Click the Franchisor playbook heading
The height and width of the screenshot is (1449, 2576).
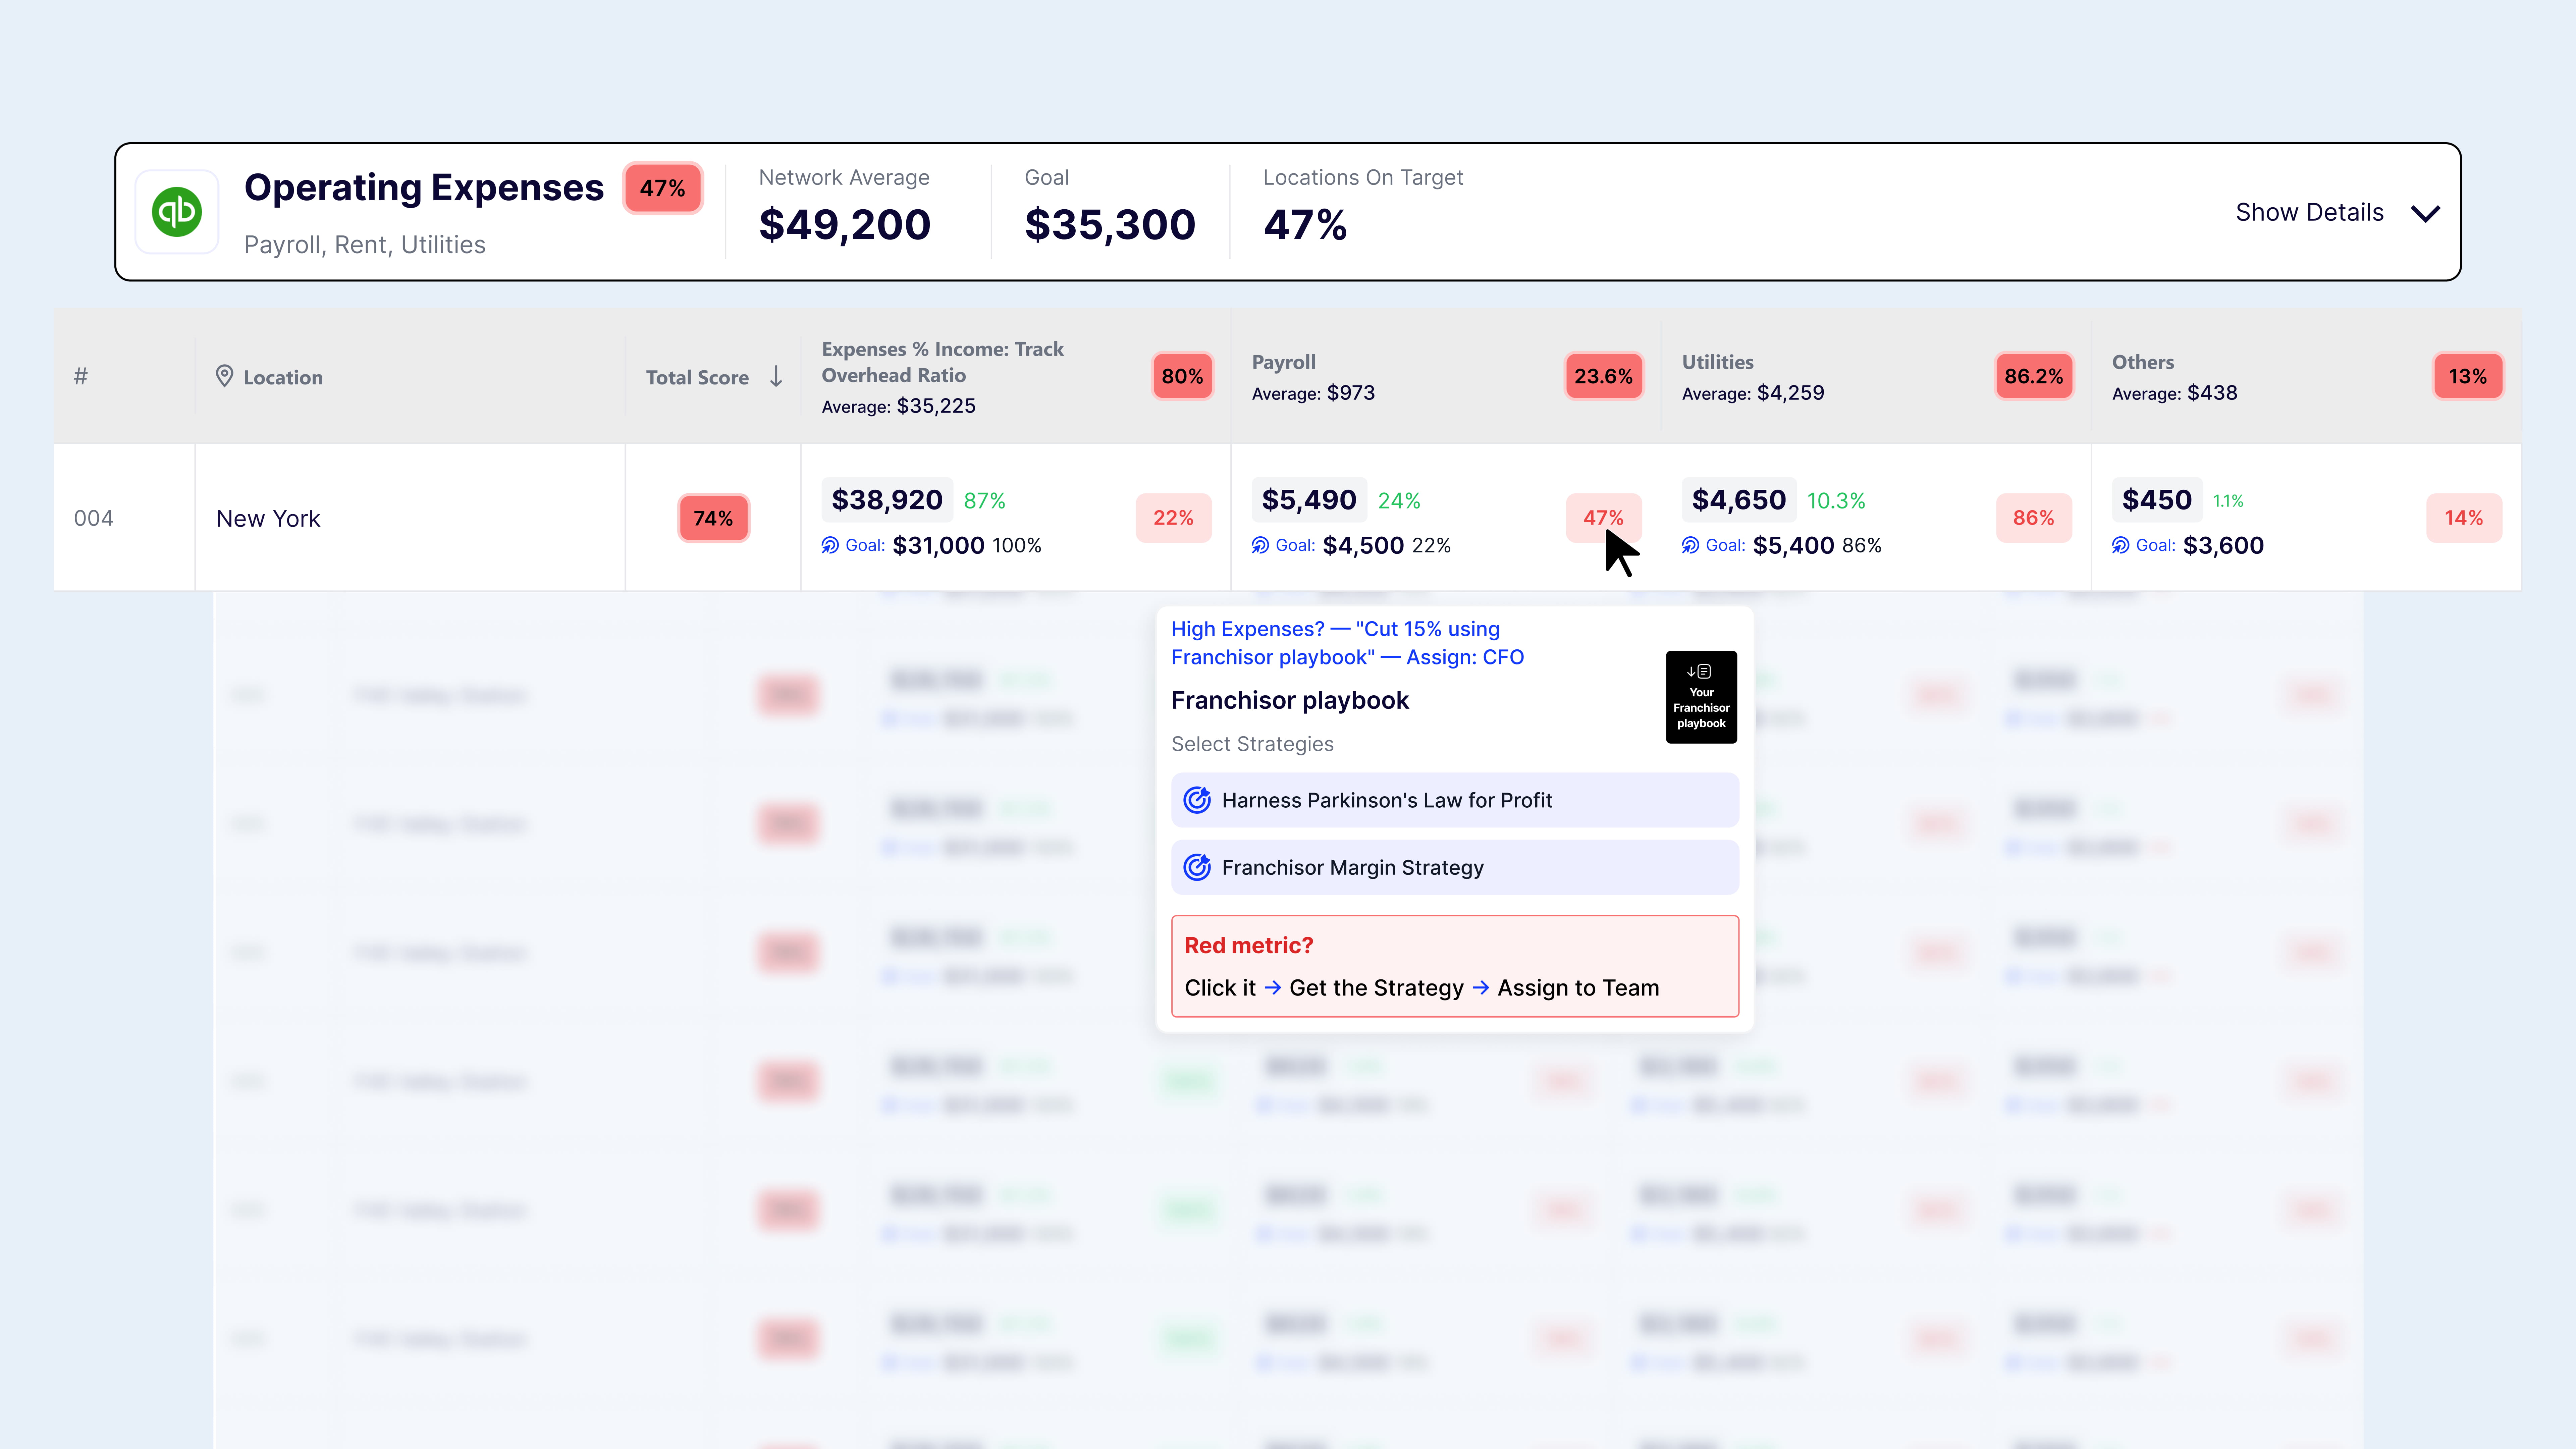click(x=1290, y=700)
